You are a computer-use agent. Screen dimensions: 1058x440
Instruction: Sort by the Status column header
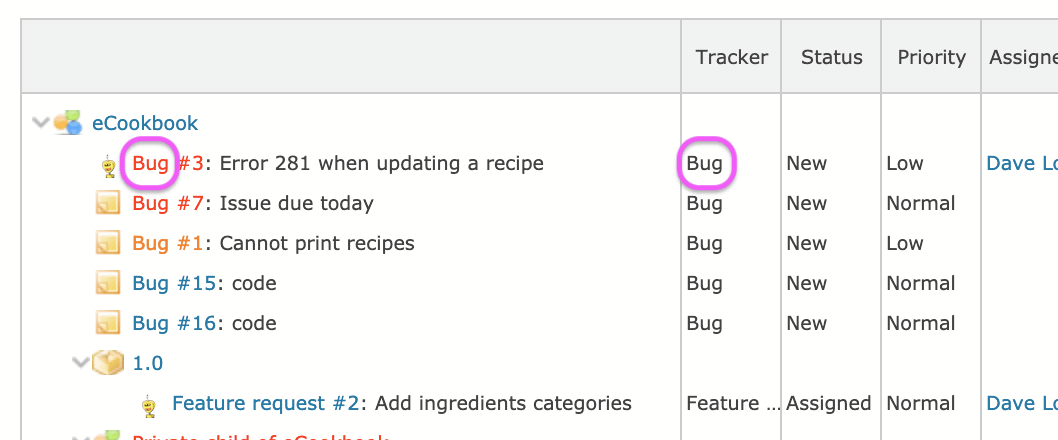[x=831, y=57]
